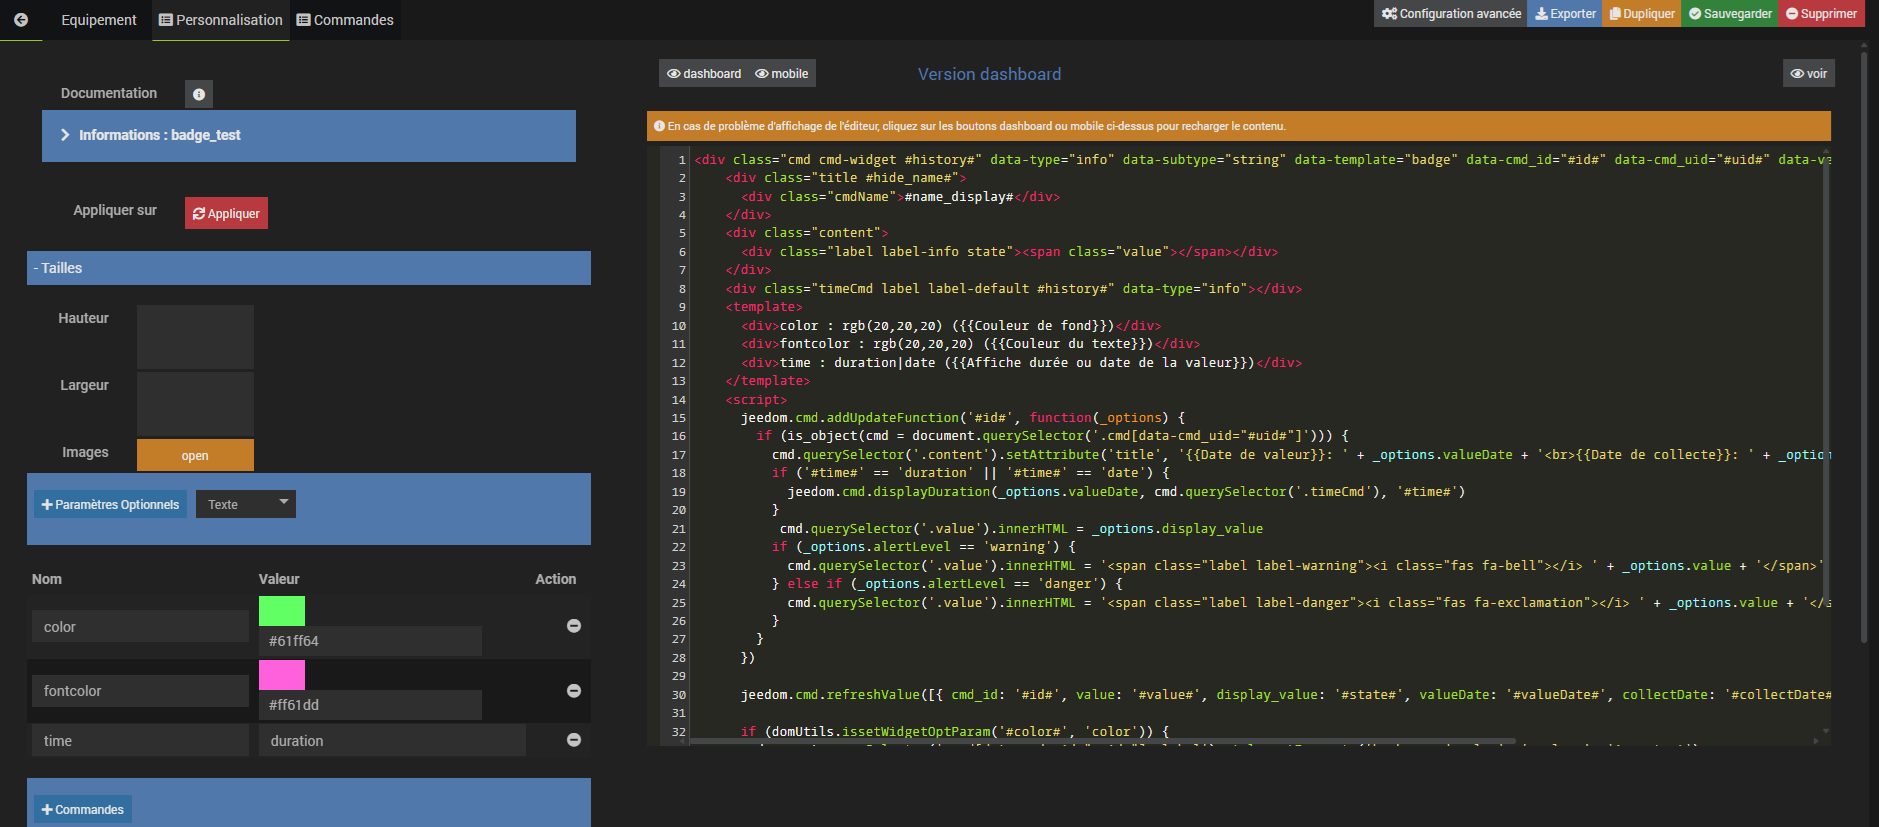Click the back arrow icon
Viewport: 1879px width, 827px height.
[x=21, y=19]
